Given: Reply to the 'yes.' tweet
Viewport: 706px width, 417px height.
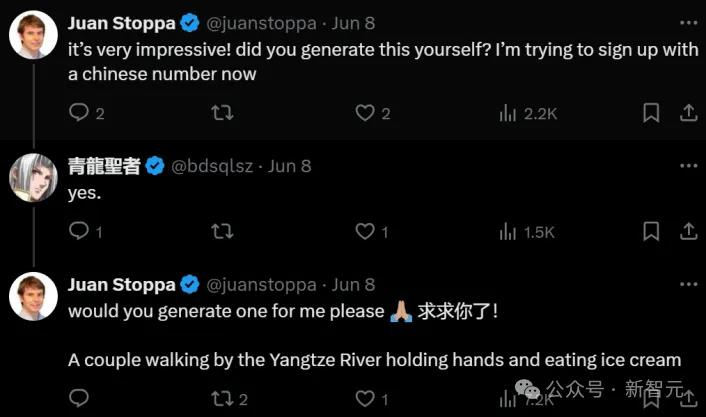Looking at the screenshot, I should 80,232.
